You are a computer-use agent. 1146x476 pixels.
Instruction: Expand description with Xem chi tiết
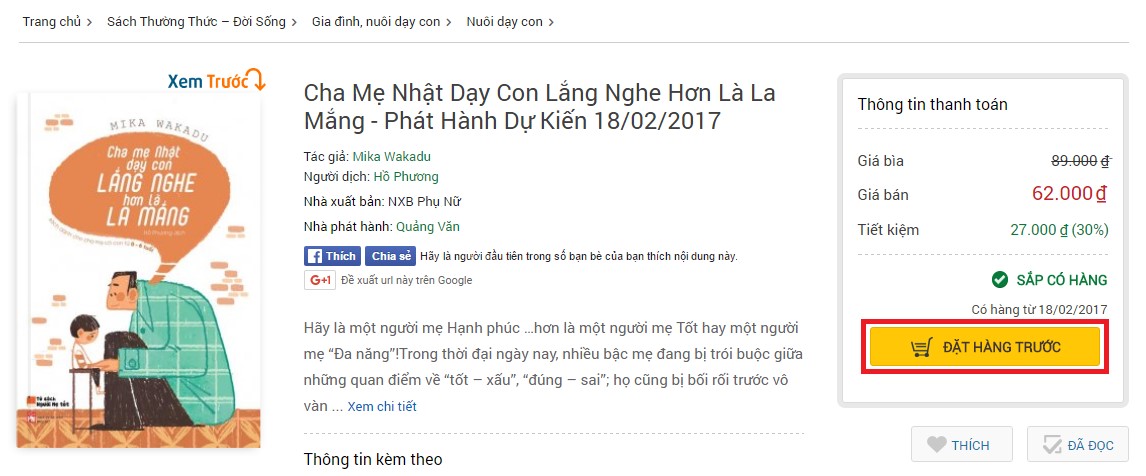[x=382, y=407]
